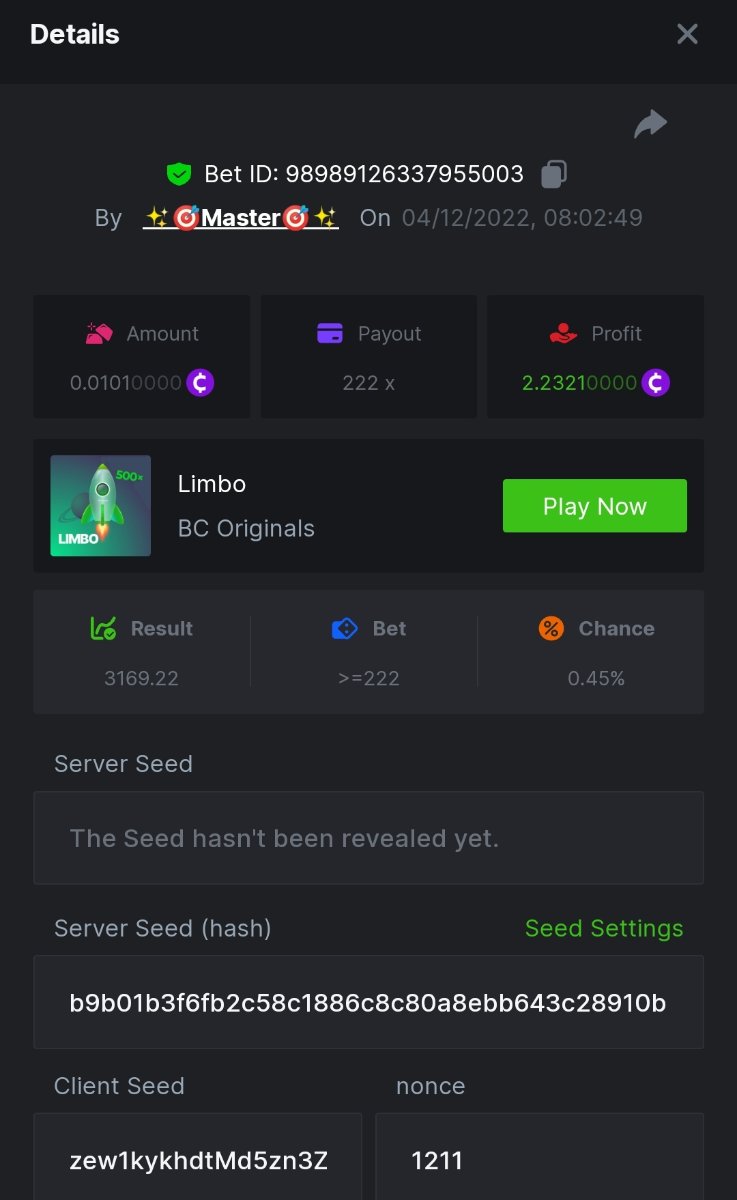This screenshot has height=1200, width=737.
Task: Click the Chance percent icon
Action: [x=551, y=629]
